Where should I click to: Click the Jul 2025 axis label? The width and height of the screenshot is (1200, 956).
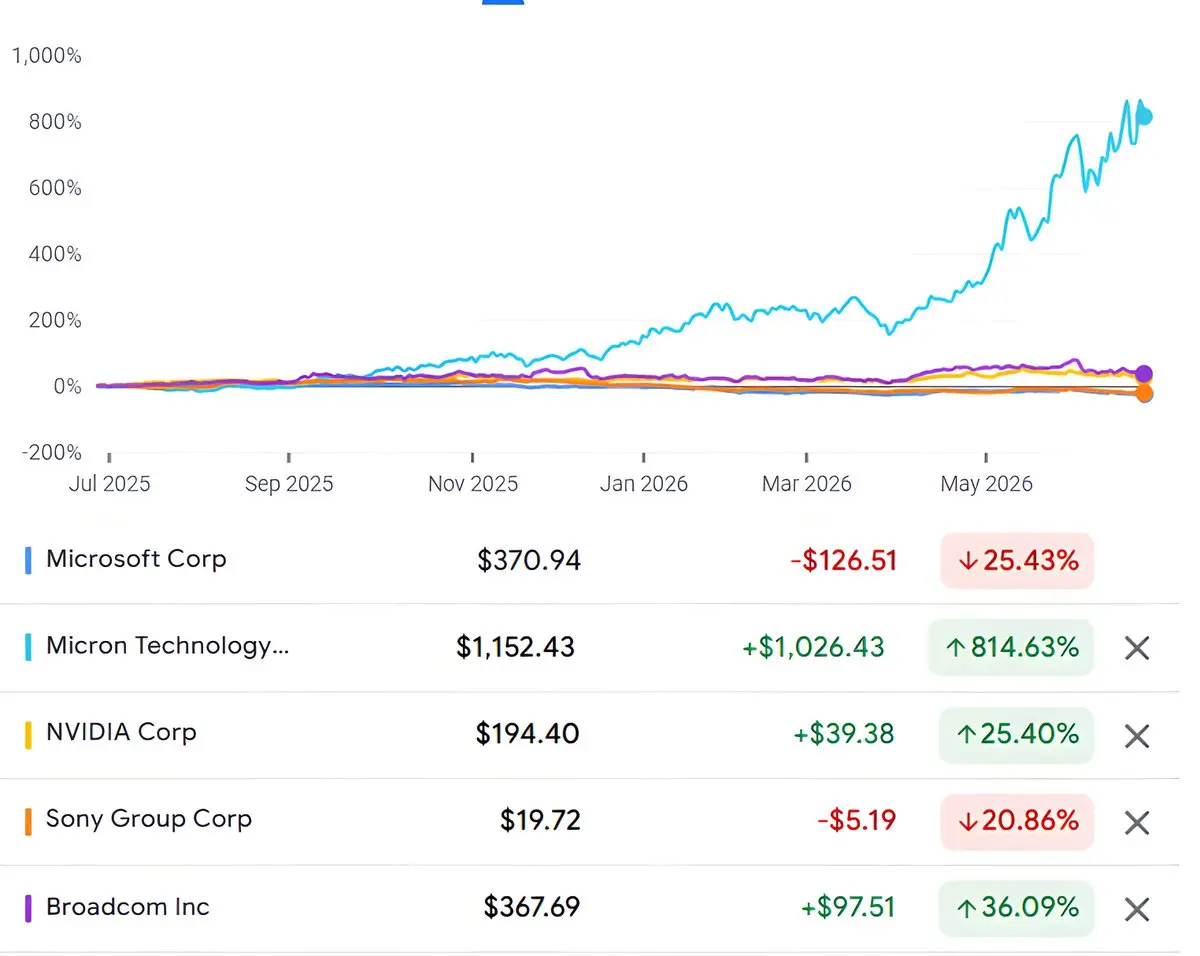tap(110, 485)
